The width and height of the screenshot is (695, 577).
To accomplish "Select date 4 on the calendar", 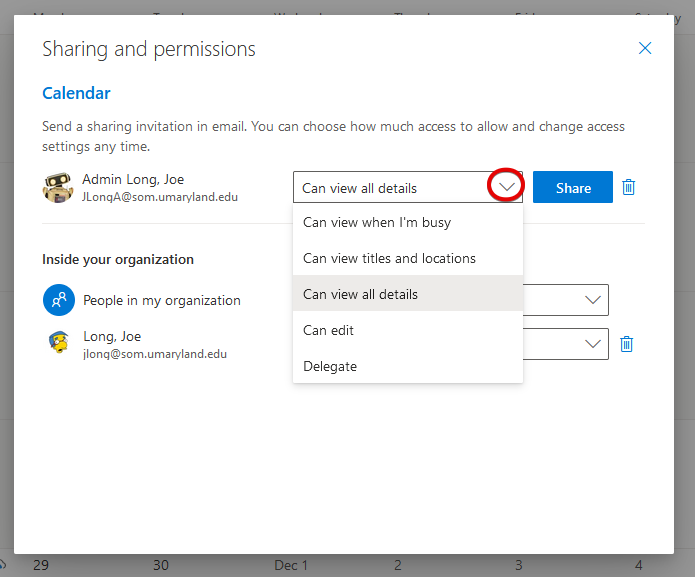I will (638, 565).
